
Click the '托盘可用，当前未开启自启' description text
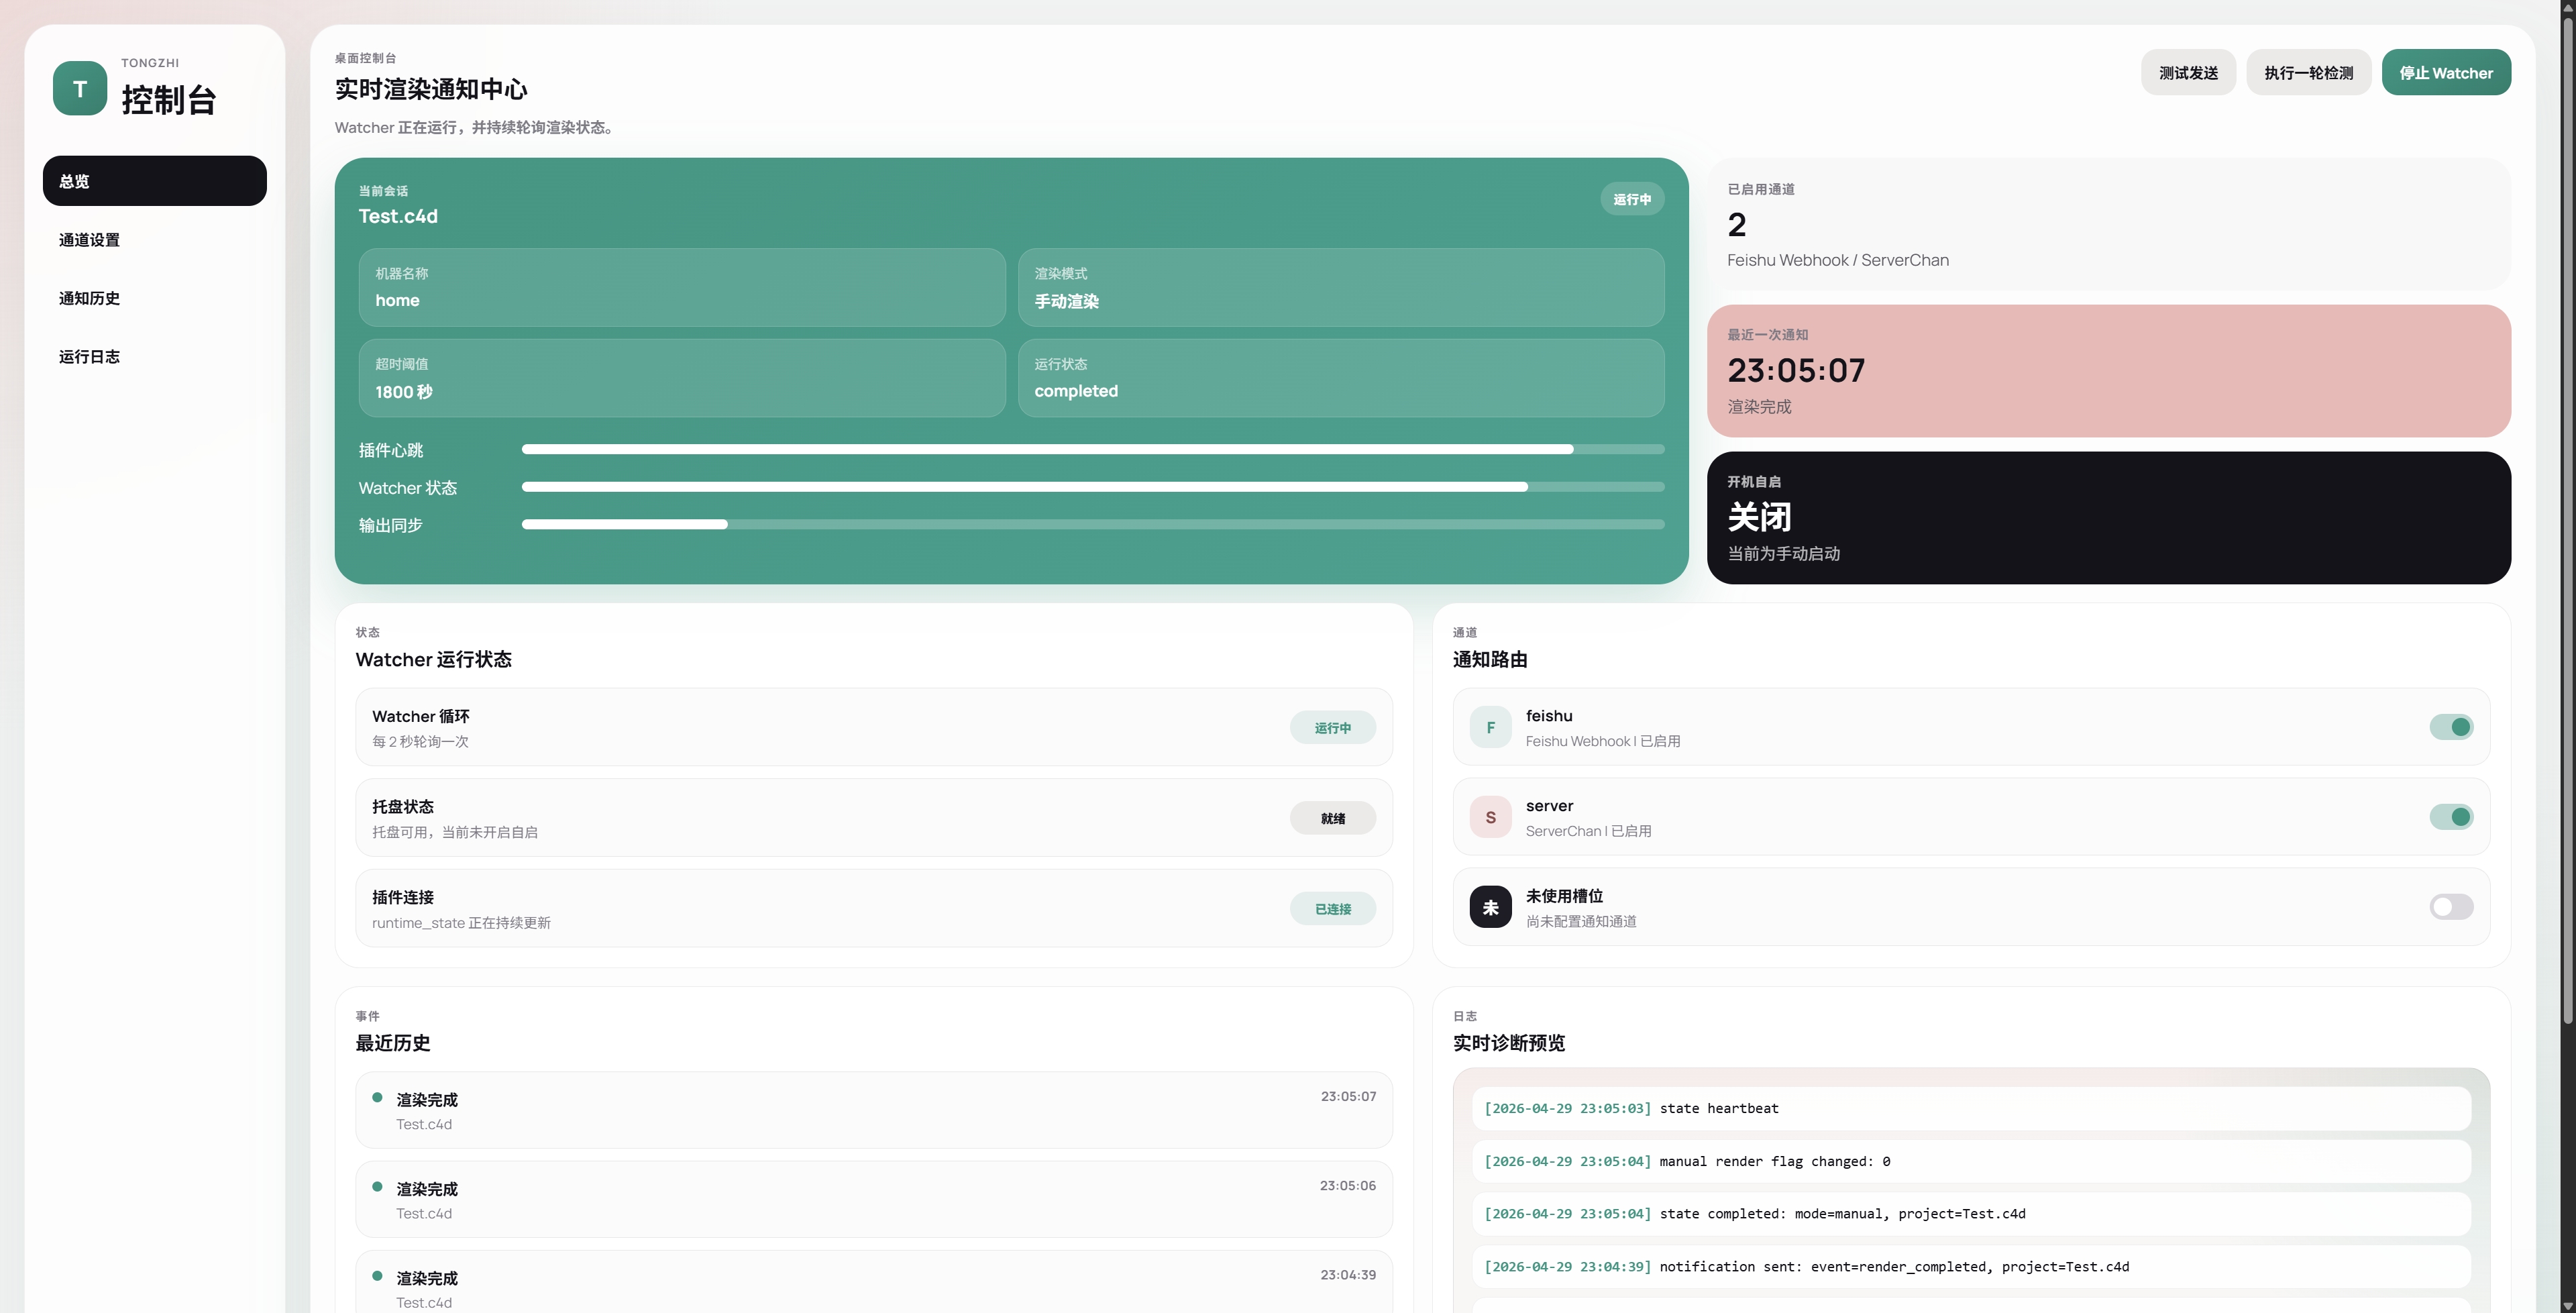(x=455, y=832)
